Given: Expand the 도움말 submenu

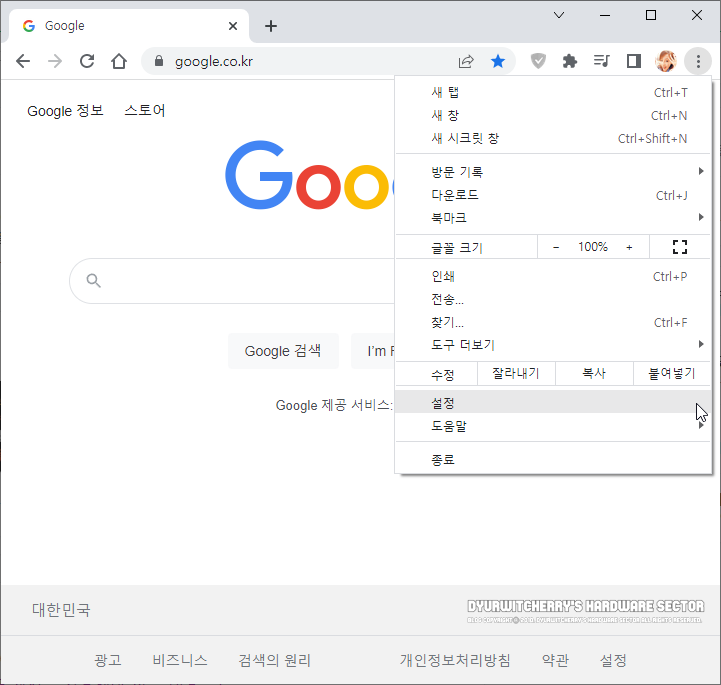Looking at the screenshot, I should click(x=553, y=426).
